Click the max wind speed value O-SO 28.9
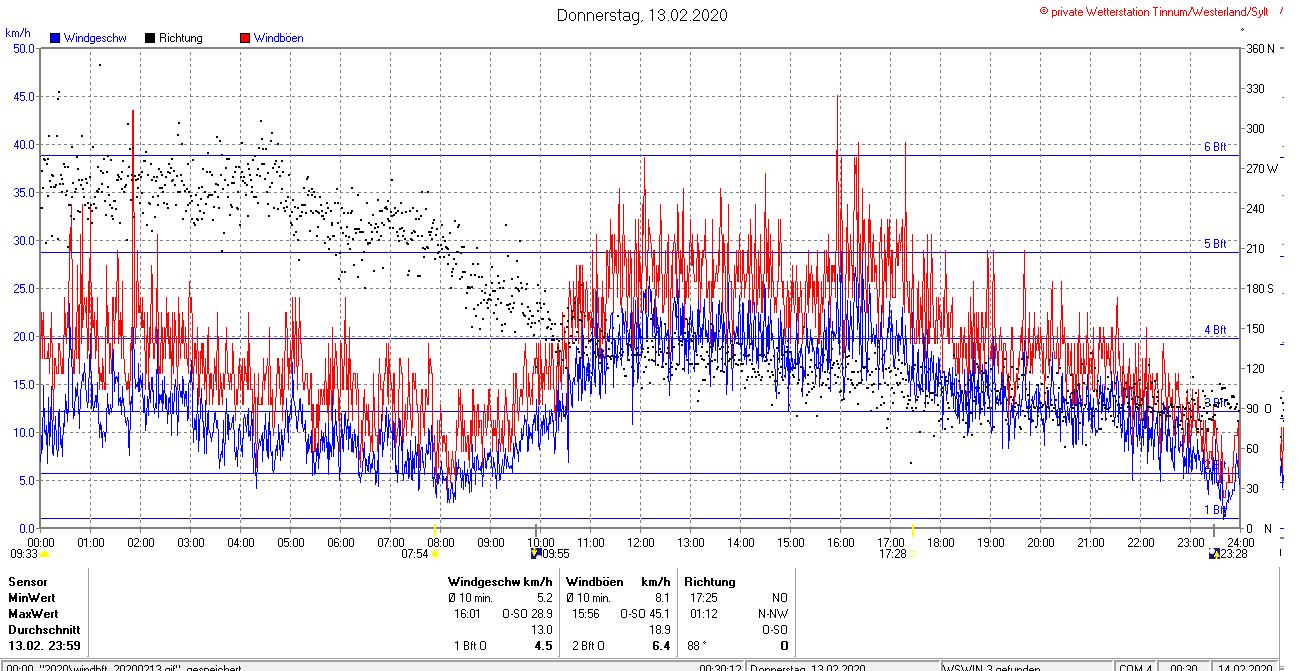This screenshot has height=671, width=1310. click(x=527, y=614)
